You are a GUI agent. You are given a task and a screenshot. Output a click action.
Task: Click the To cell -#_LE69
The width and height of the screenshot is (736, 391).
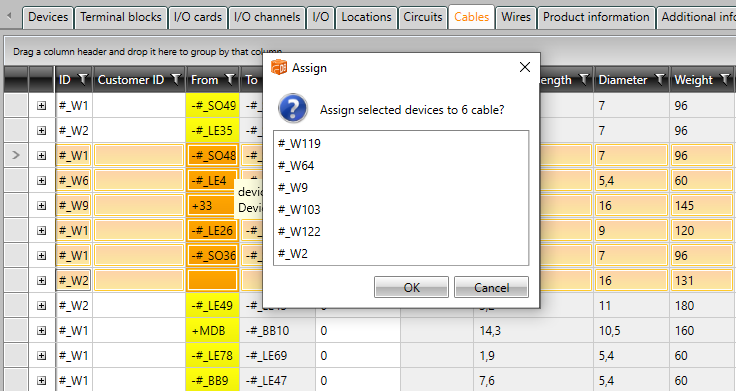277,356
